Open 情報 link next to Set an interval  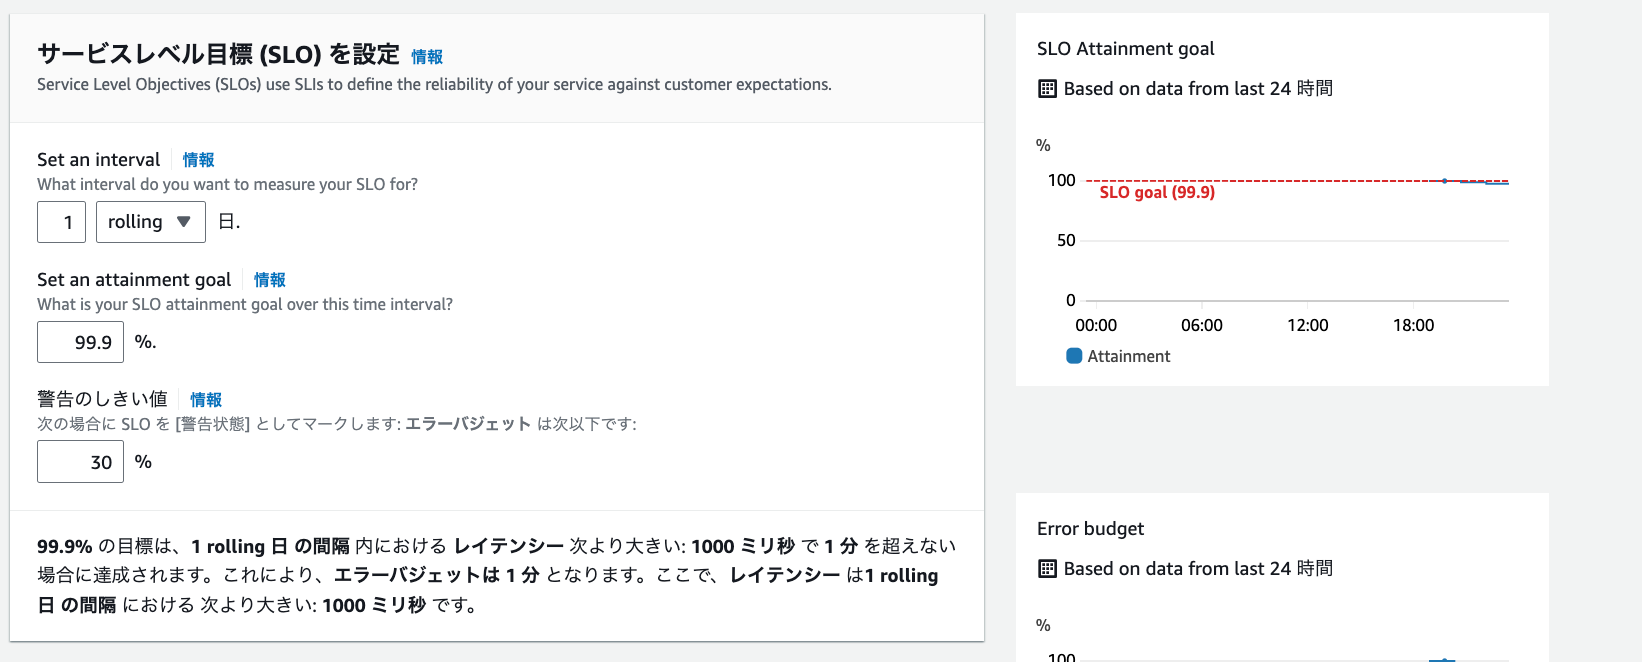(x=198, y=160)
